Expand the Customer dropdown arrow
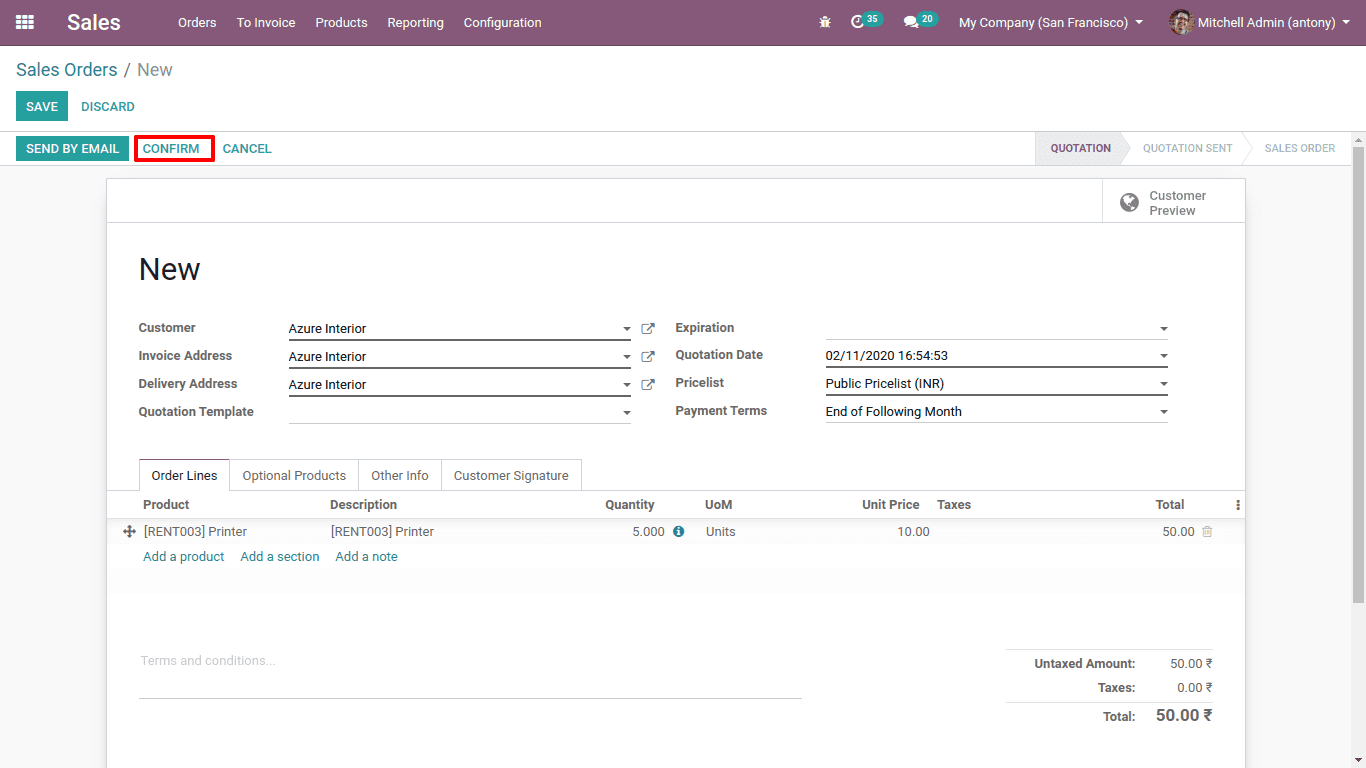 [626, 329]
